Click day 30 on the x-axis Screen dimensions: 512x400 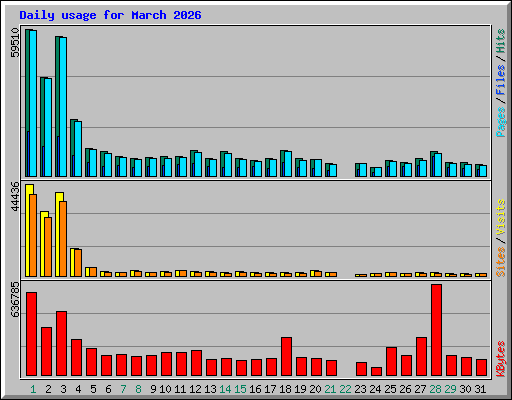pyautogui.click(x=465, y=389)
